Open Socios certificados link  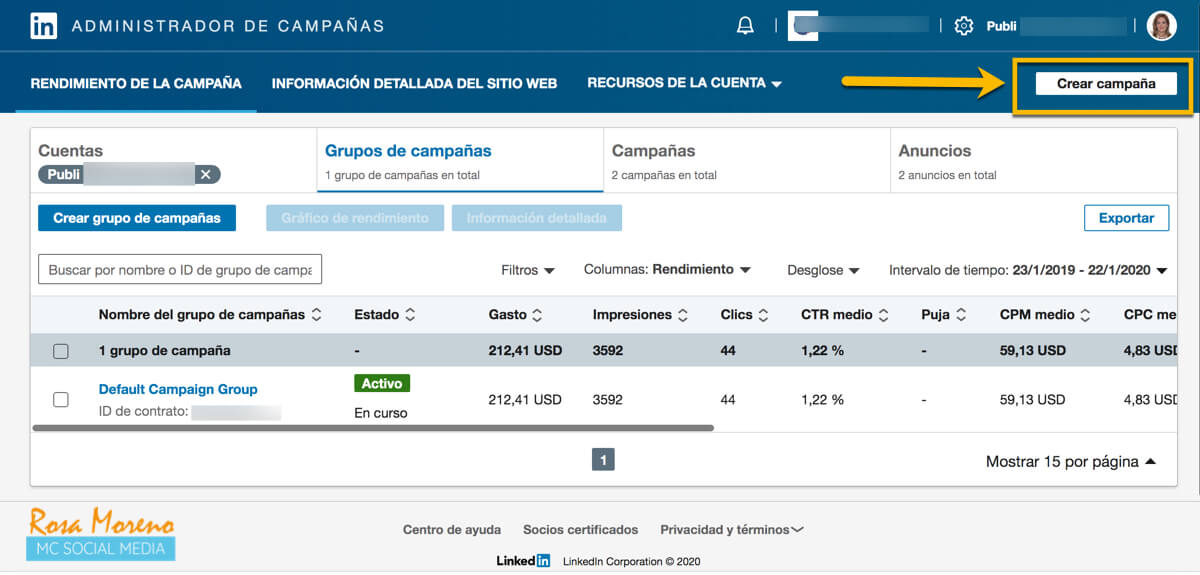(x=580, y=530)
